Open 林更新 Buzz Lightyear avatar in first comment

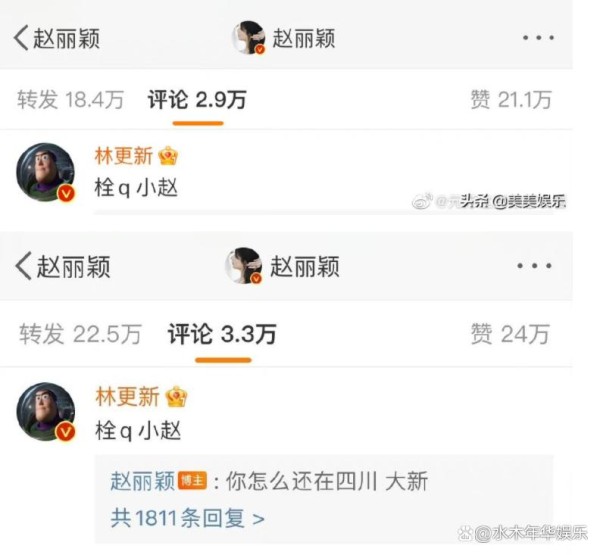tap(46, 172)
